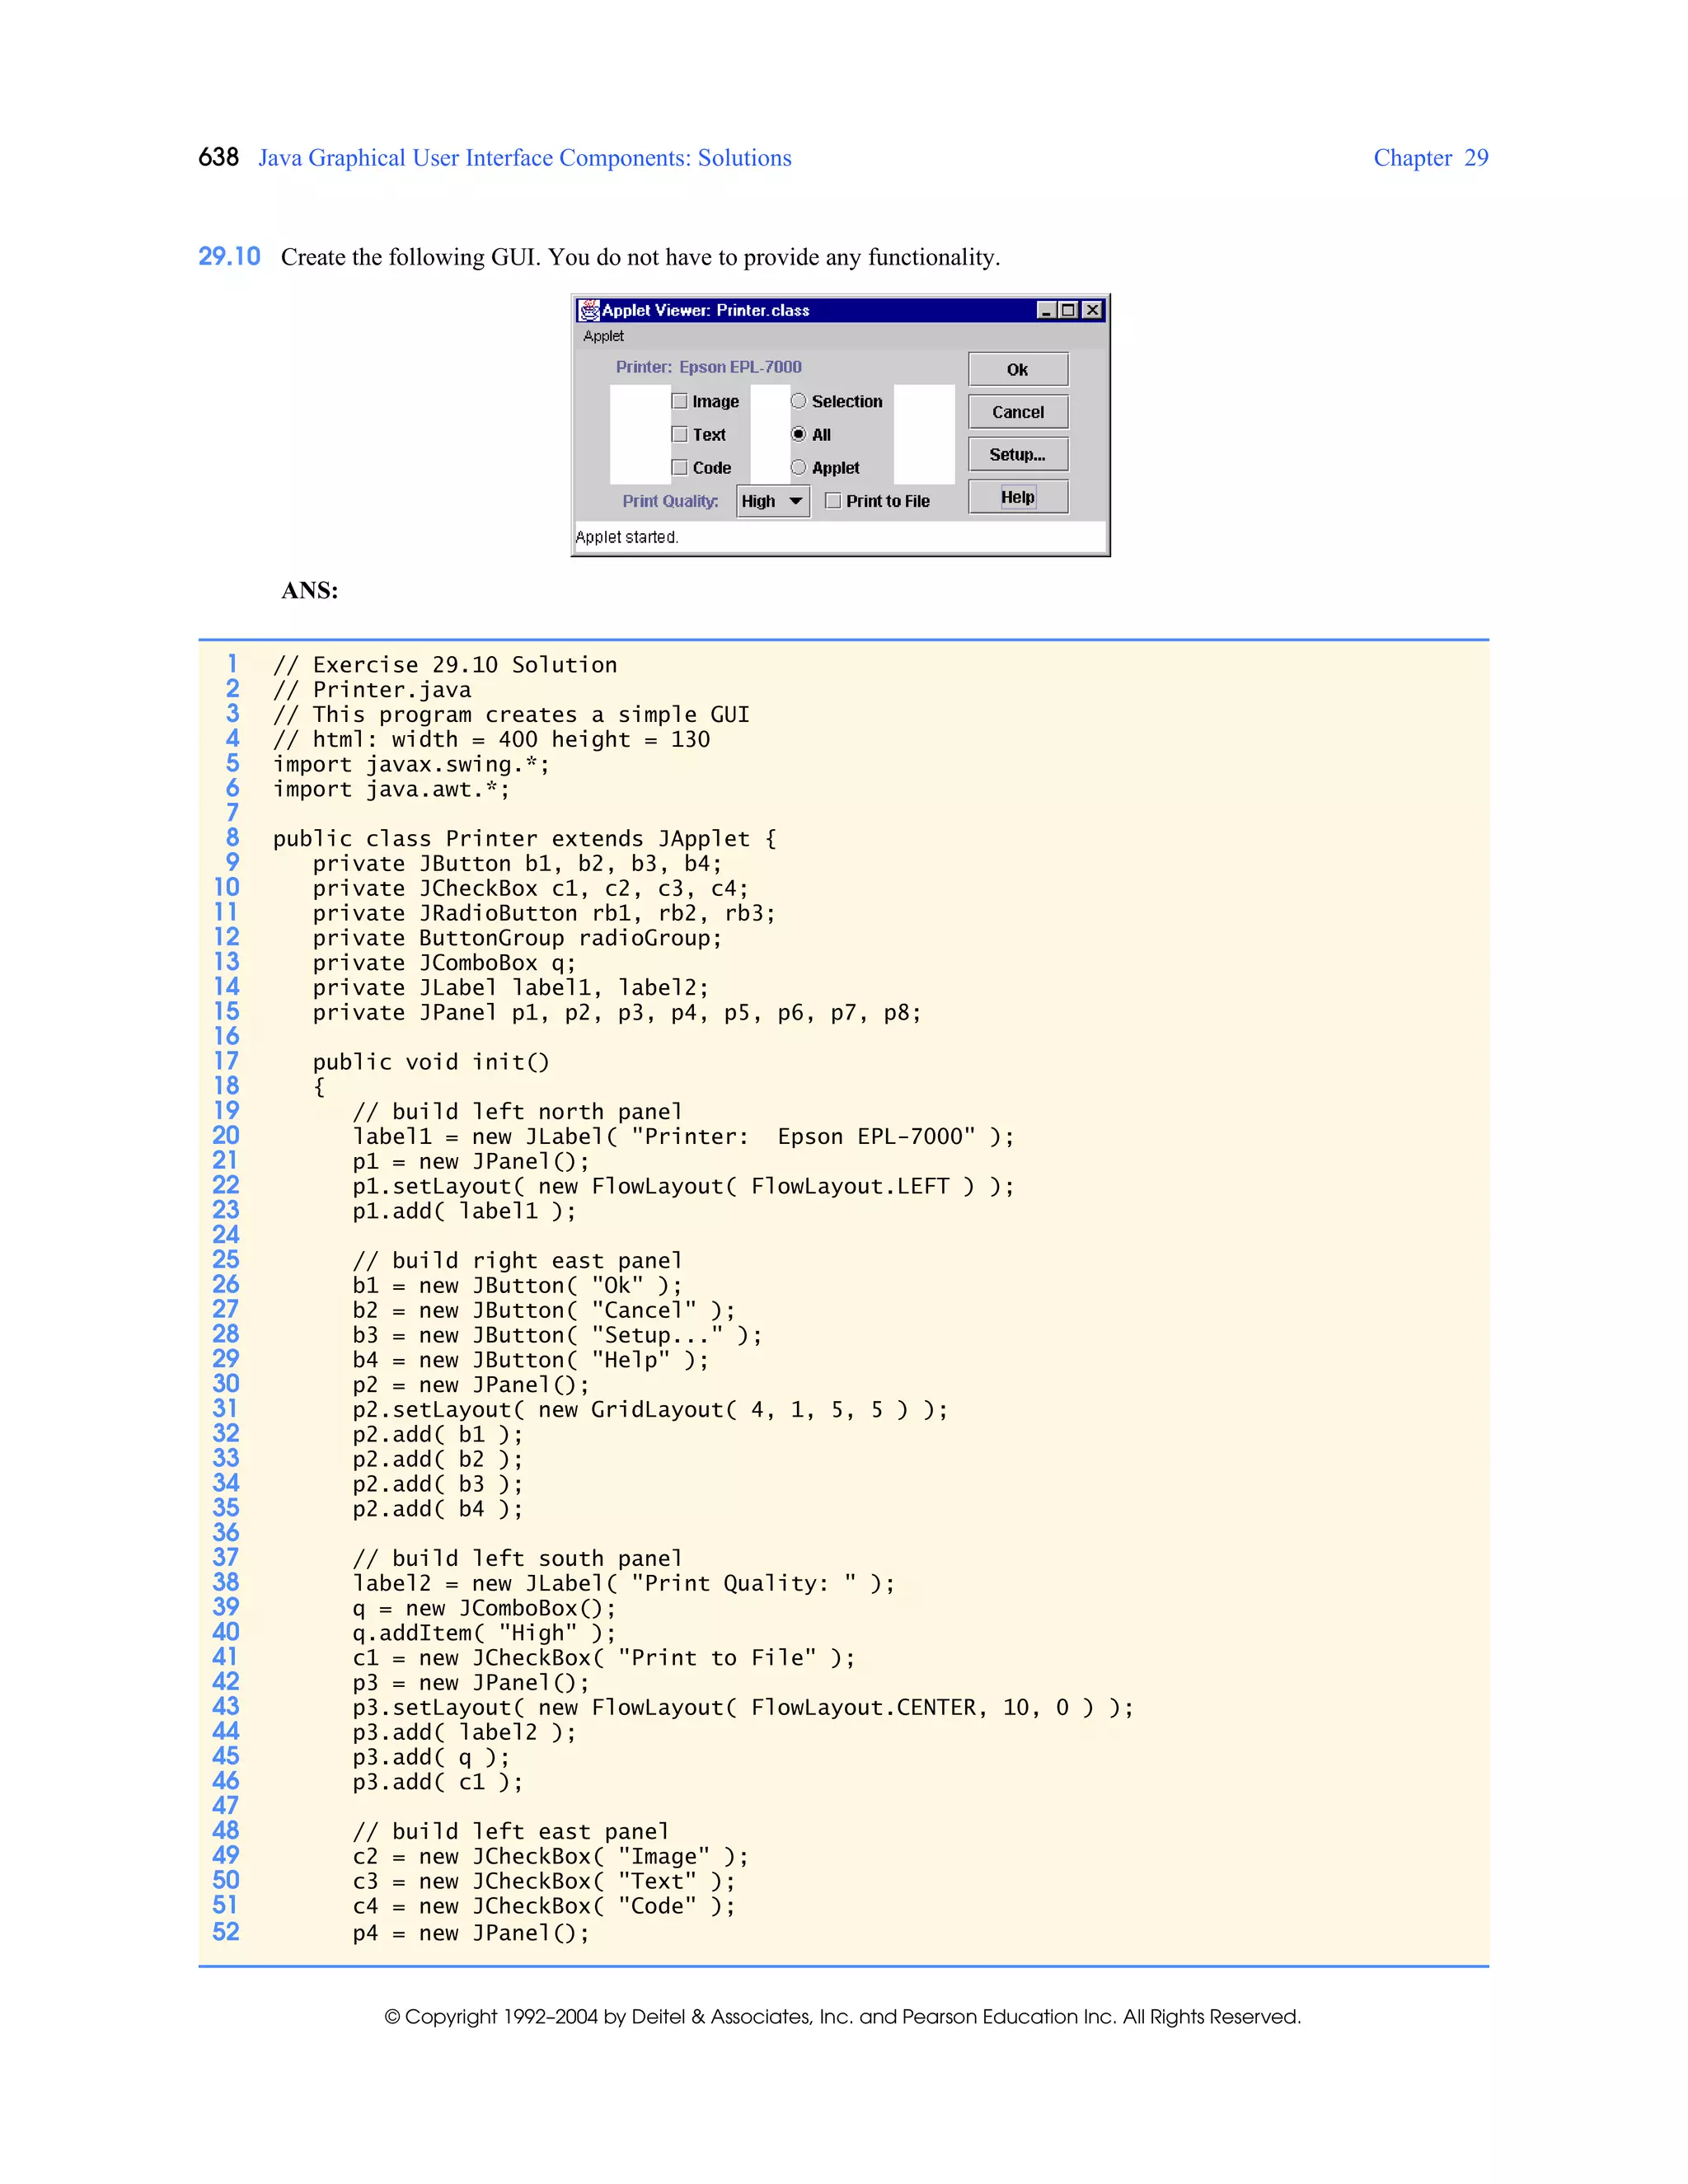Click the 'Printer: Epson EPL-7000' label
This screenshot has width=1688, height=2184.
click(x=708, y=367)
